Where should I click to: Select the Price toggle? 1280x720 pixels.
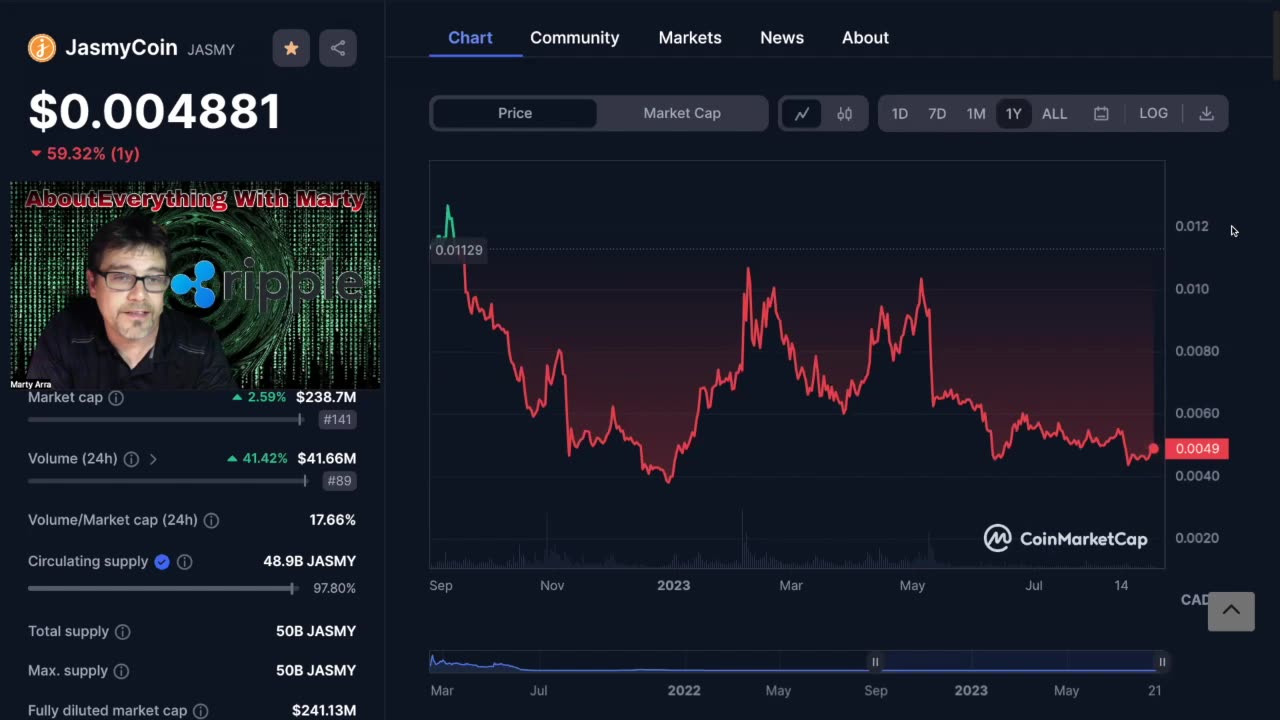pos(515,113)
